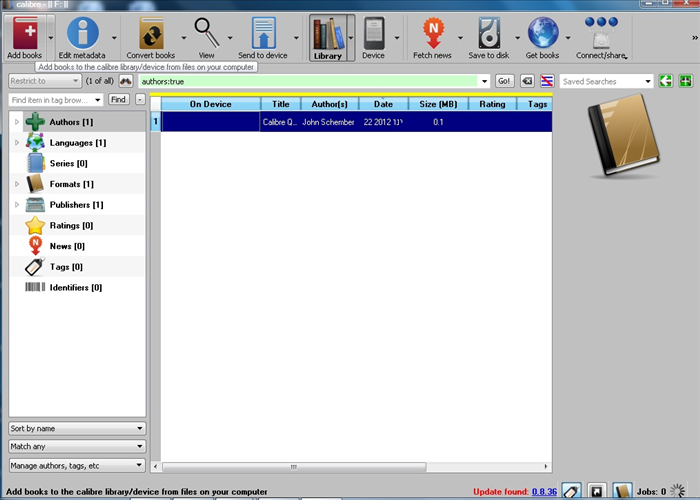Screen dimensions: 700x500
Task: Sort by Author(s) column header
Action: [329, 104]
